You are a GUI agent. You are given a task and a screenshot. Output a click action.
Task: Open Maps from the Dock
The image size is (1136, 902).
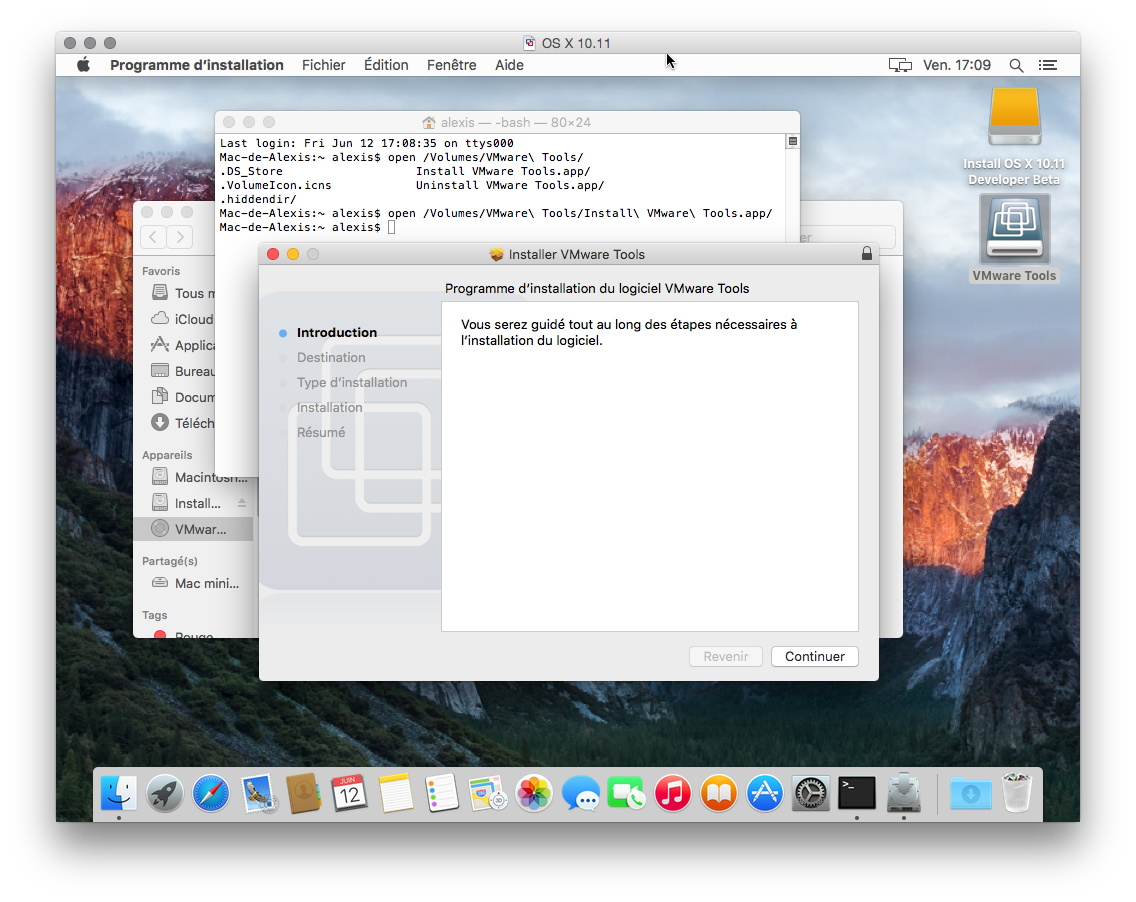(488, 793)
